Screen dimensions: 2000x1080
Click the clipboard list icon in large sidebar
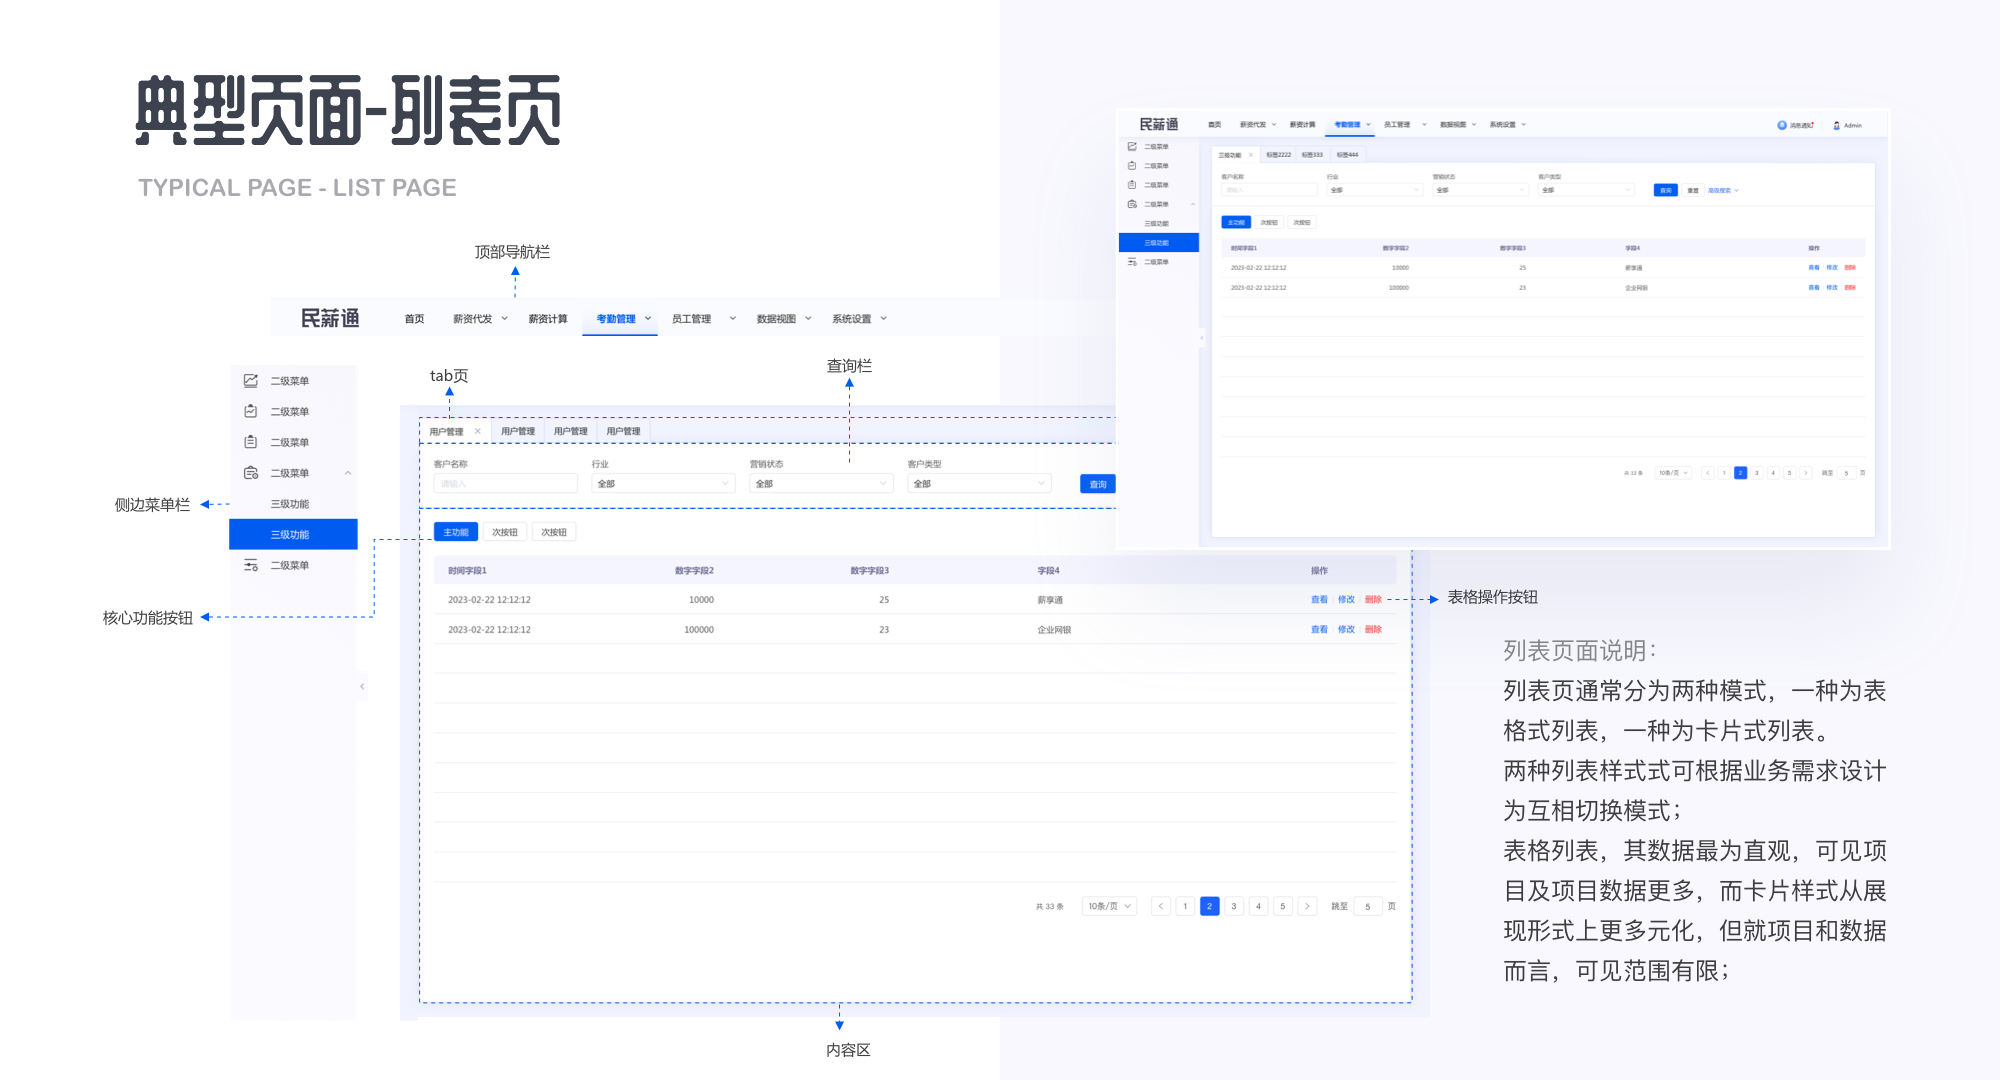(x=251, y=442)
